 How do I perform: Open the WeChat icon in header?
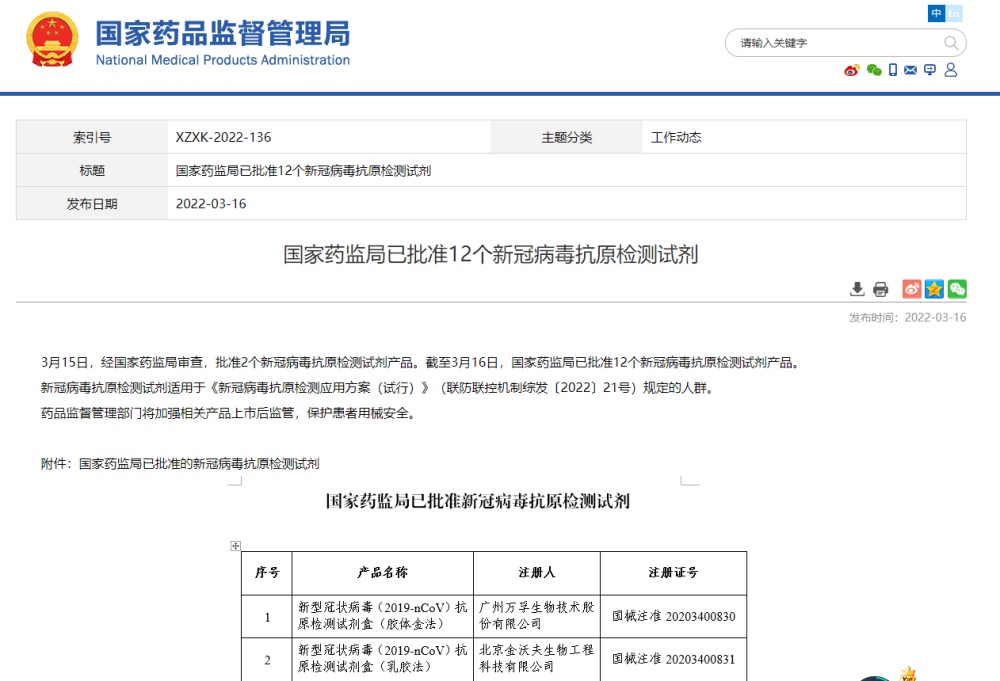tap(874, 70)
